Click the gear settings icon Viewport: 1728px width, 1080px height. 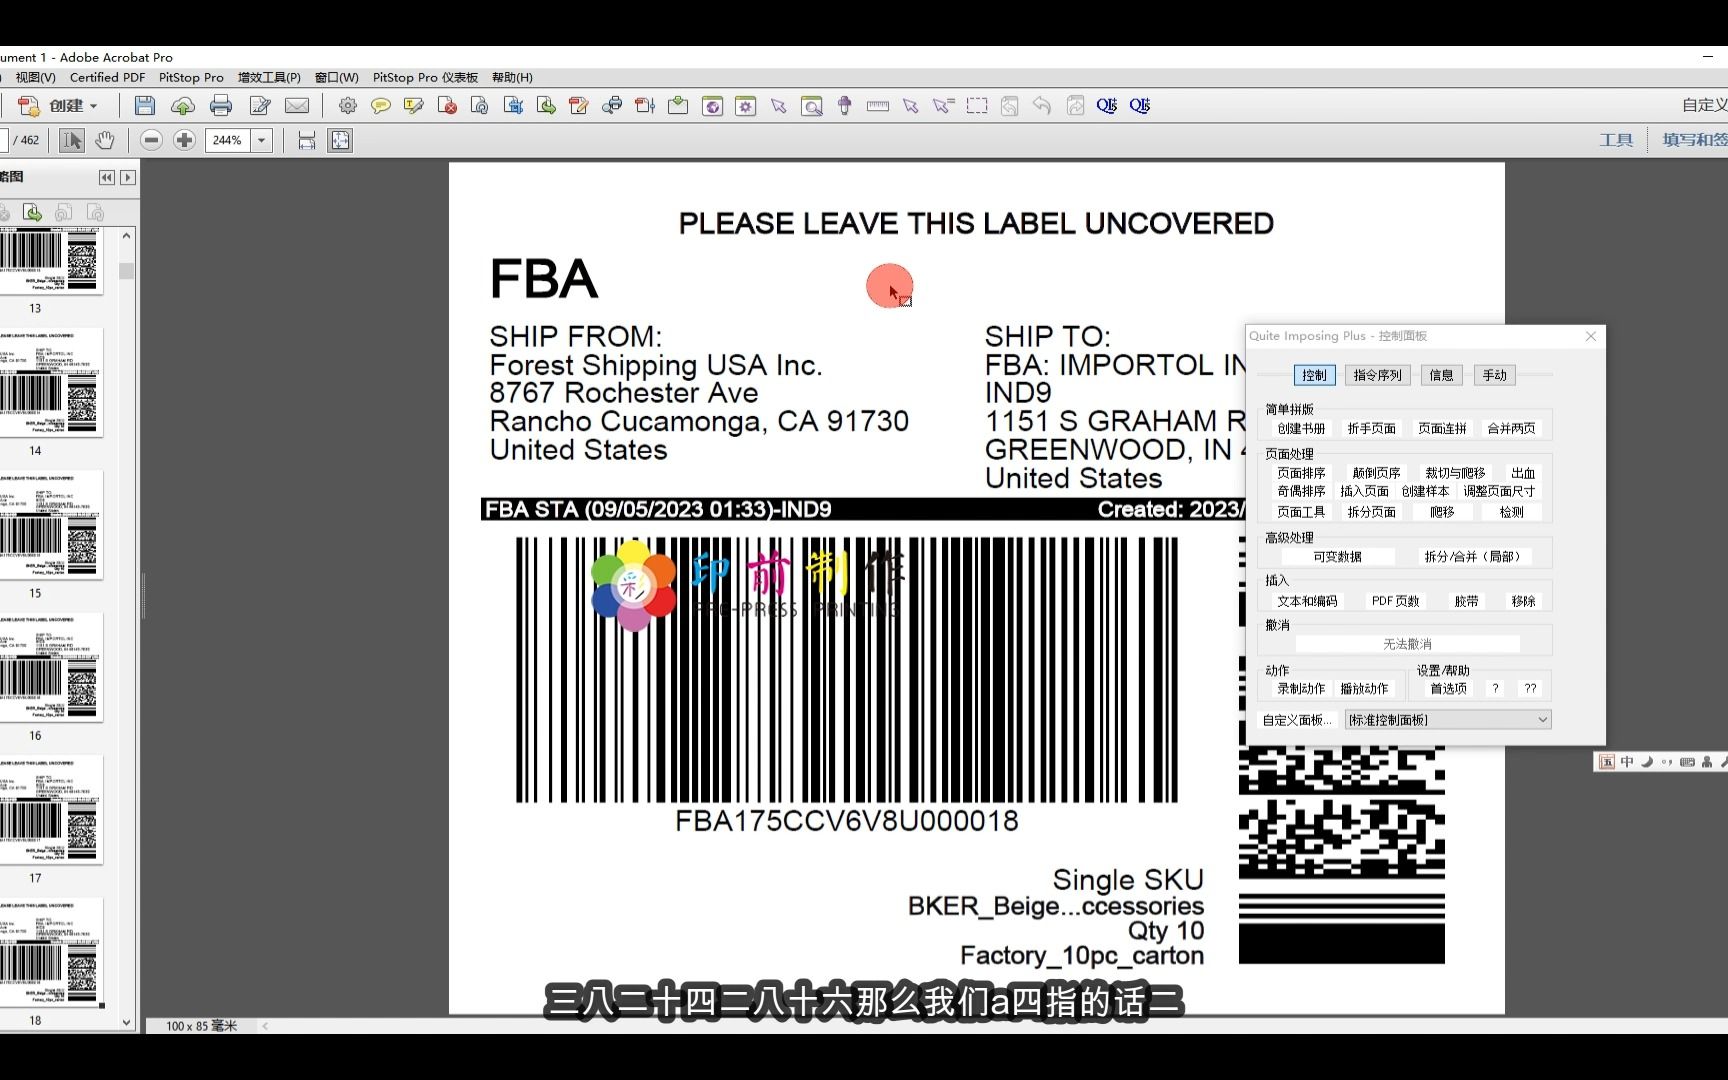348,106
